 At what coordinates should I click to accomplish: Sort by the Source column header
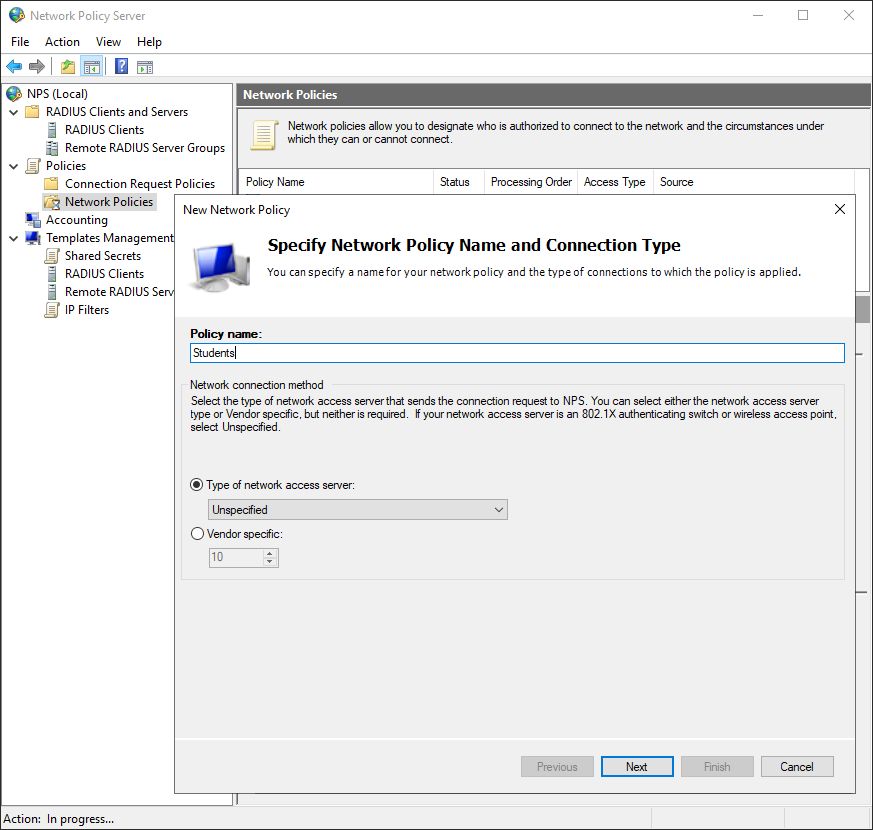pyautogui.click(x=754, y=182)
